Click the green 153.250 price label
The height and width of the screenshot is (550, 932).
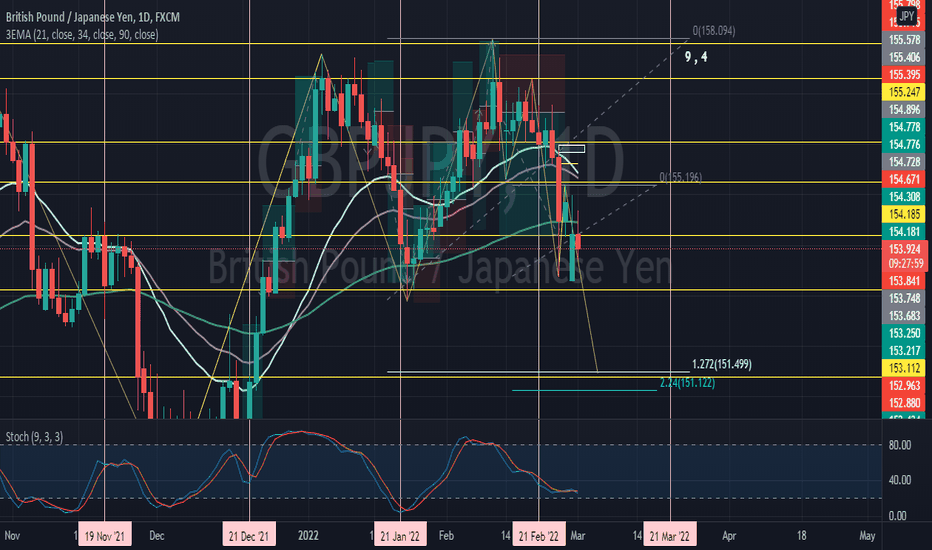904,333
